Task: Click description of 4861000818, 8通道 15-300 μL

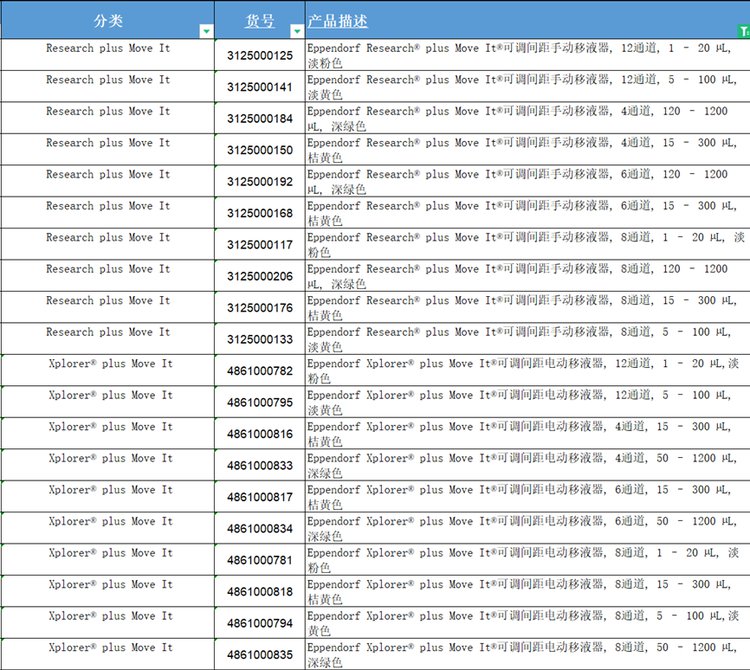Action: [x=528, y=592]
